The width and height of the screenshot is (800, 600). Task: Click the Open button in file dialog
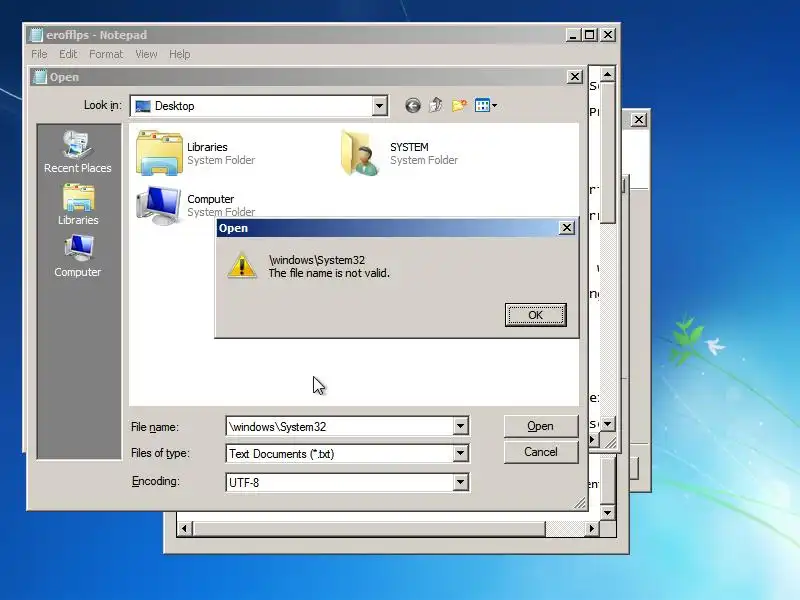click(540, 426)
